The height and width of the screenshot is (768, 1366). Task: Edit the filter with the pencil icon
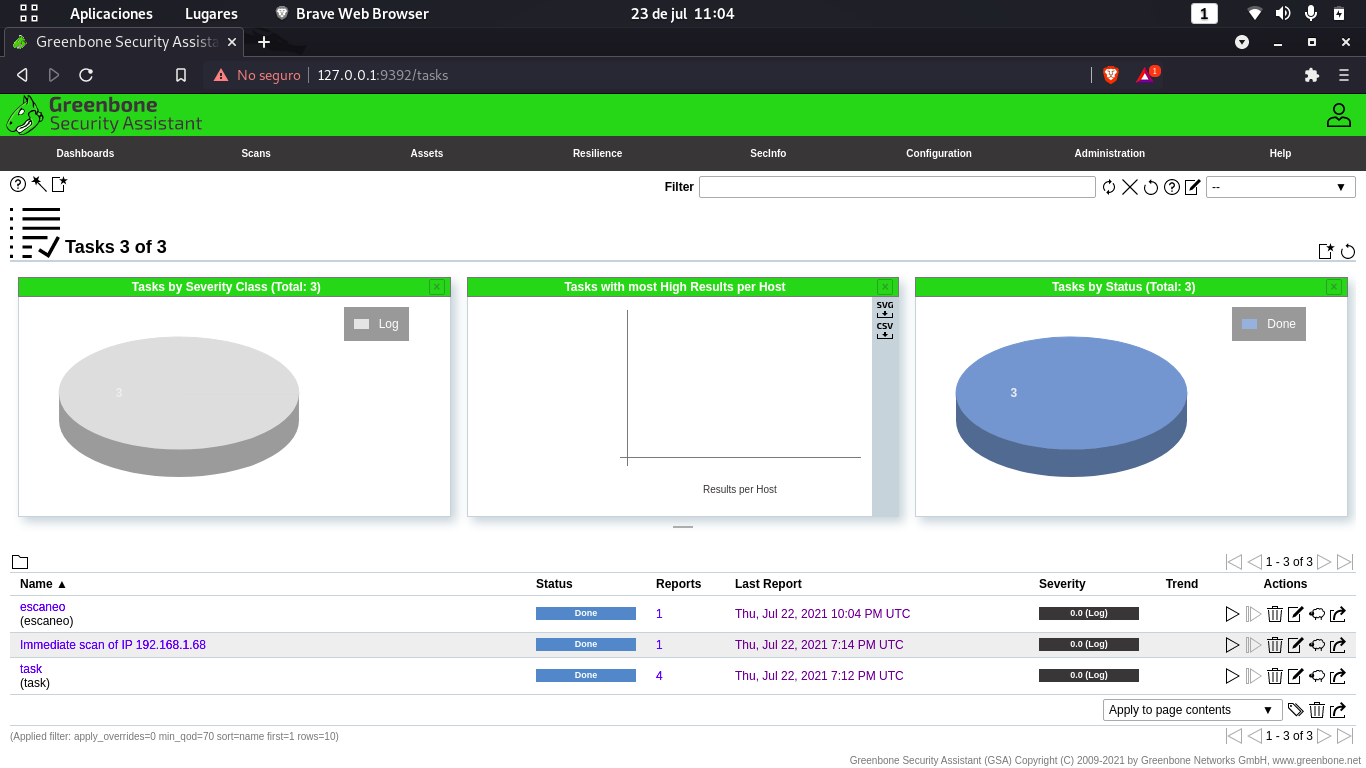[x=1192, y=187]
